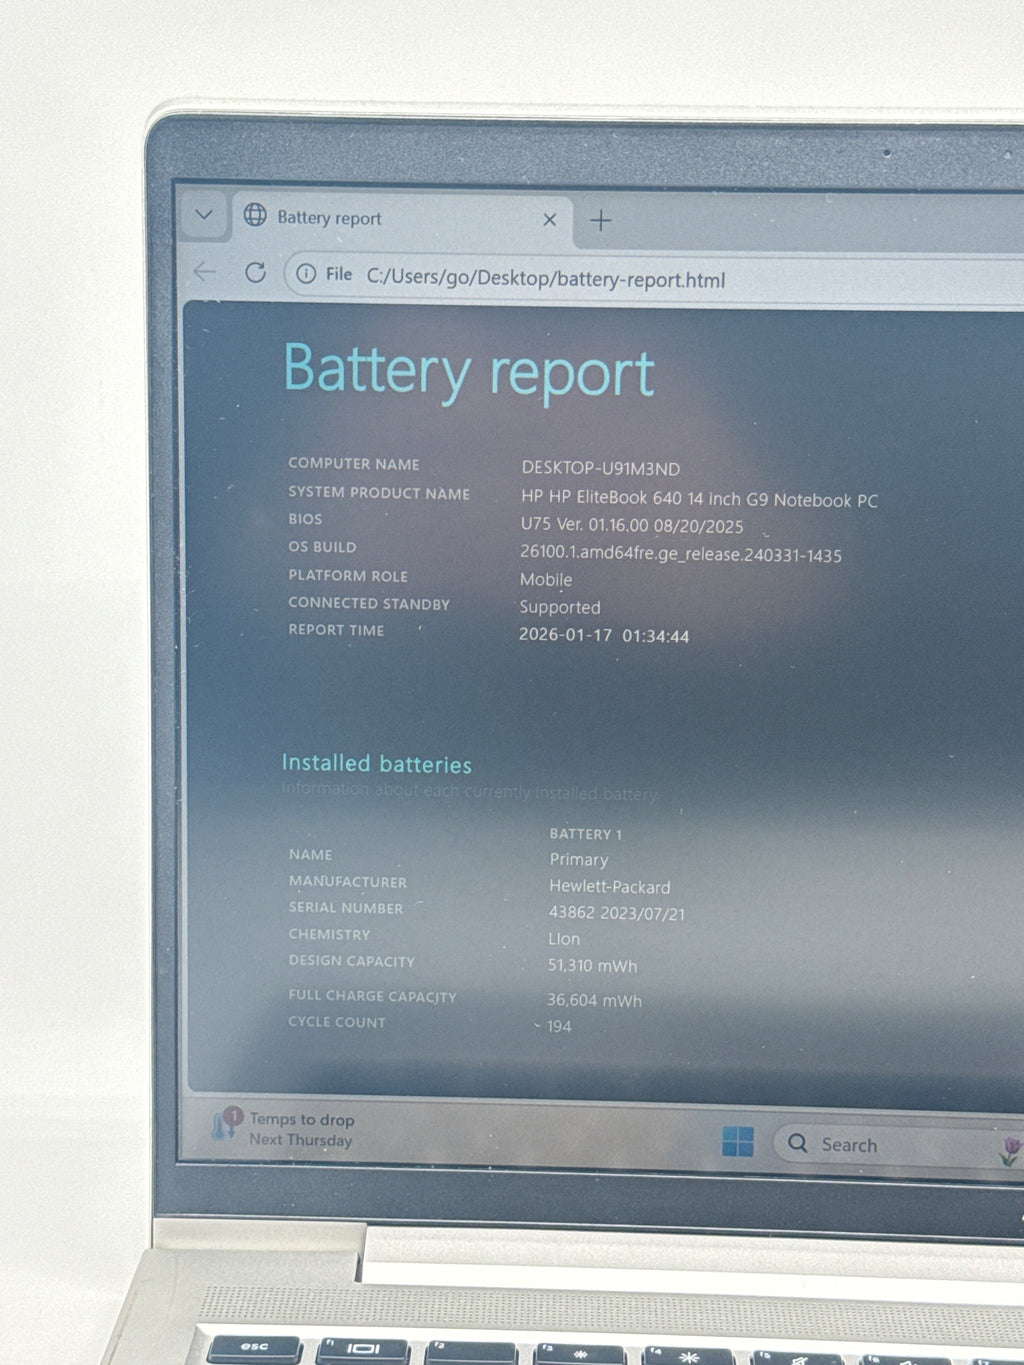Select BIOS value U75 Ver. 01.16.00
Image resolution: width=1024 pixels, height=1365 pixels.
(x=632, y=525)
